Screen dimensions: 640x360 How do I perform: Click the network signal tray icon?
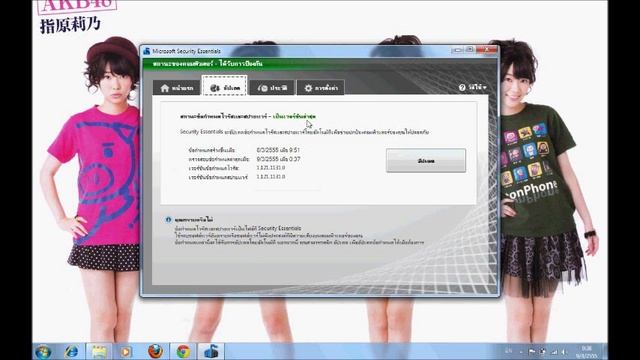coord(554,351)
